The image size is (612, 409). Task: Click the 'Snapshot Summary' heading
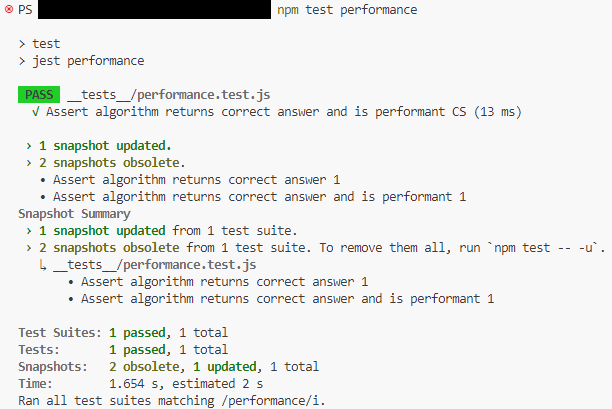click(x=76, y=214)
